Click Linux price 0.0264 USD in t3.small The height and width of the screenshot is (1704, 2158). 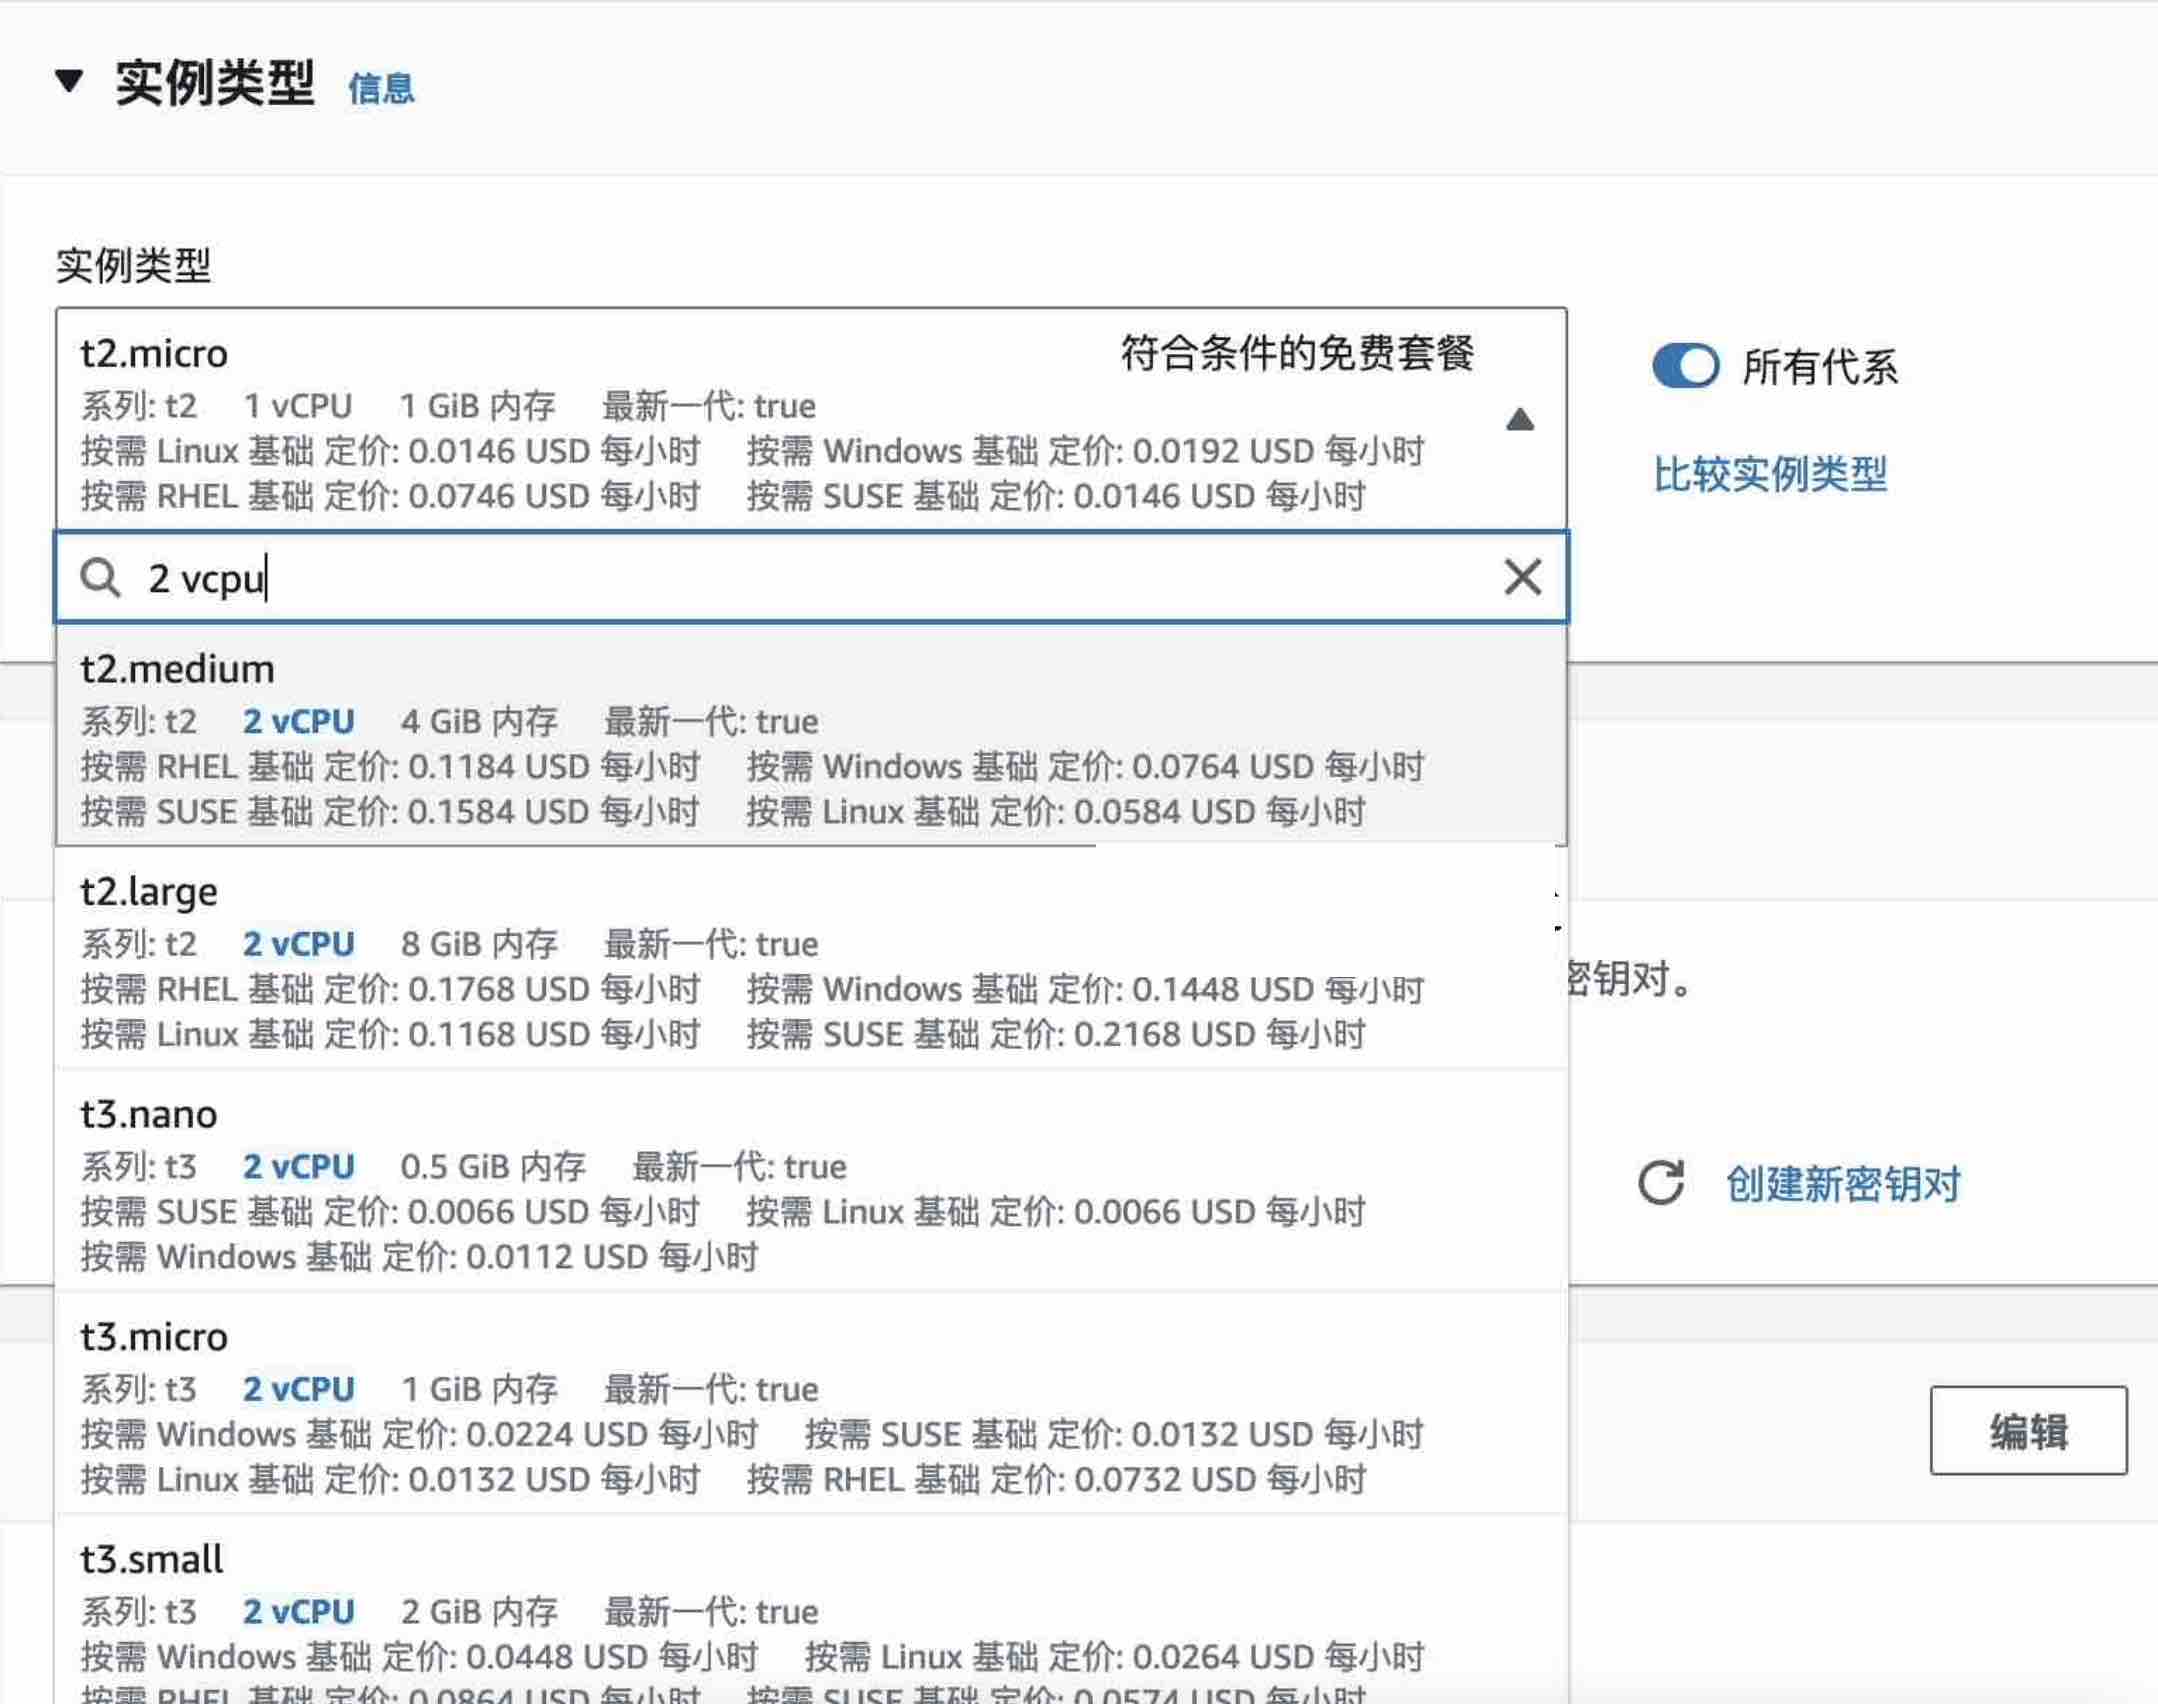coord(1114,1657)
